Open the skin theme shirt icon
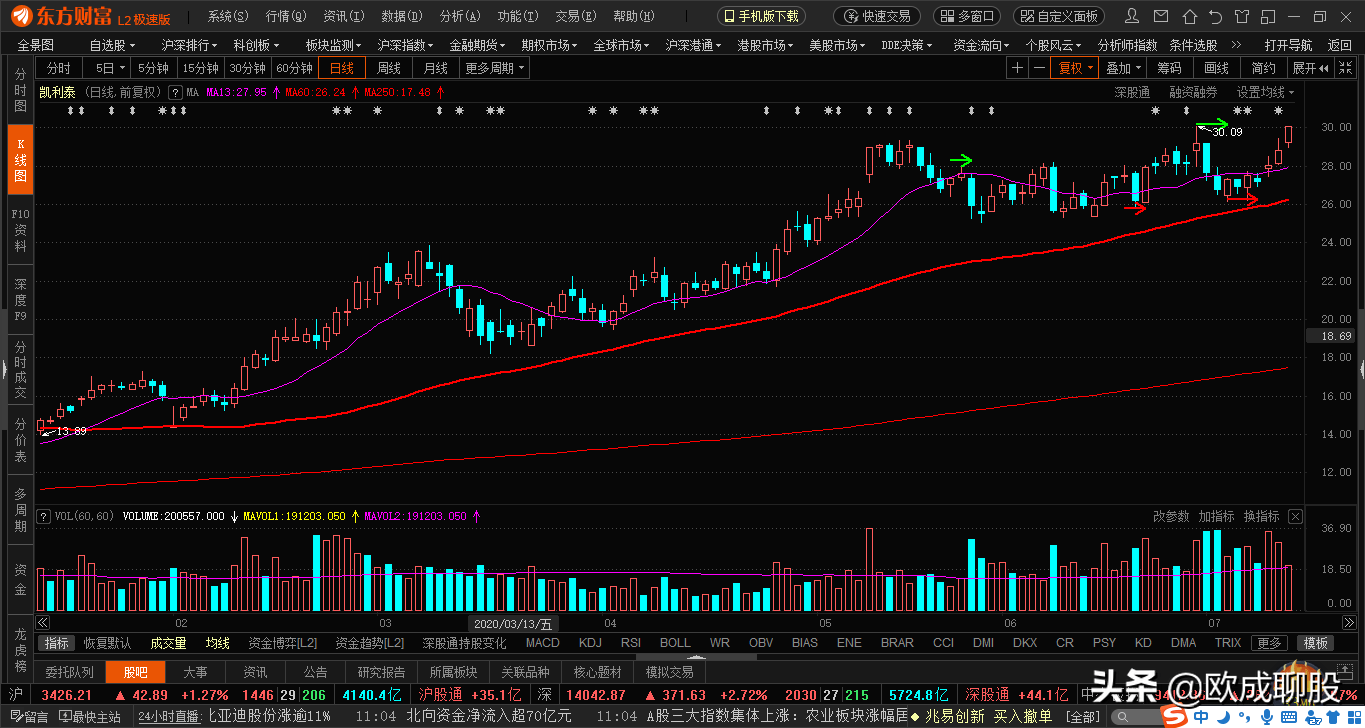The width and height of the screenshot is (1365, 728). click(x=1243, y=16)
